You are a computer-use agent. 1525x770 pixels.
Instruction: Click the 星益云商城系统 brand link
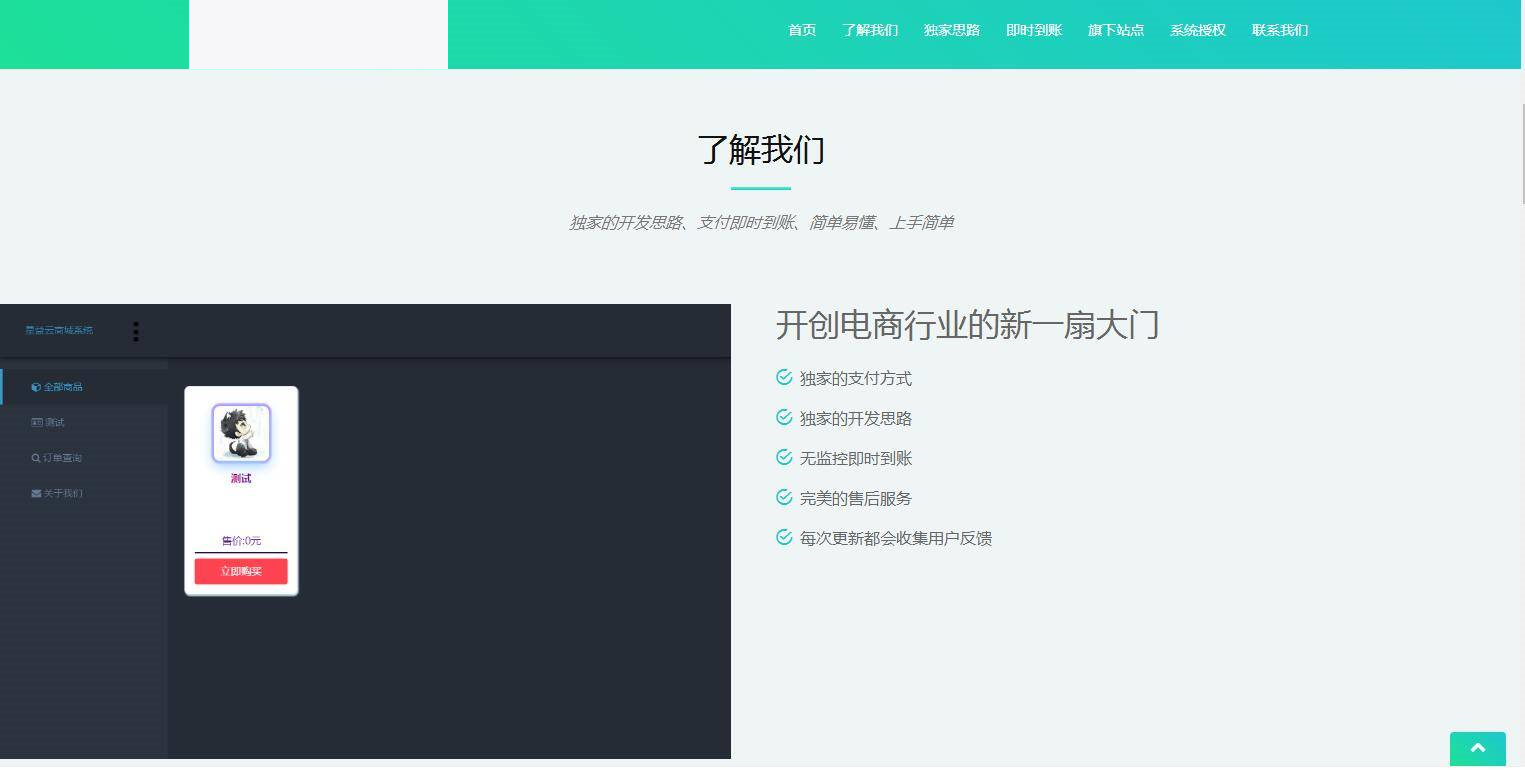tap(57, 330)
